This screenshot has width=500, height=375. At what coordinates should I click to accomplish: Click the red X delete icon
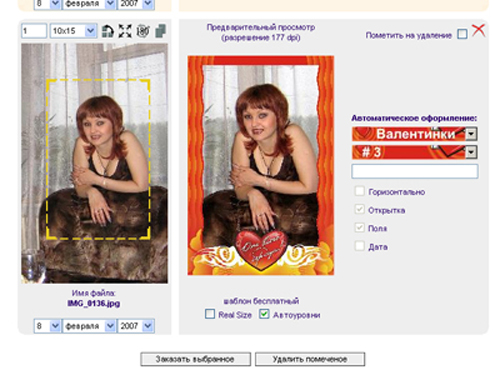[x=479, y=30]
